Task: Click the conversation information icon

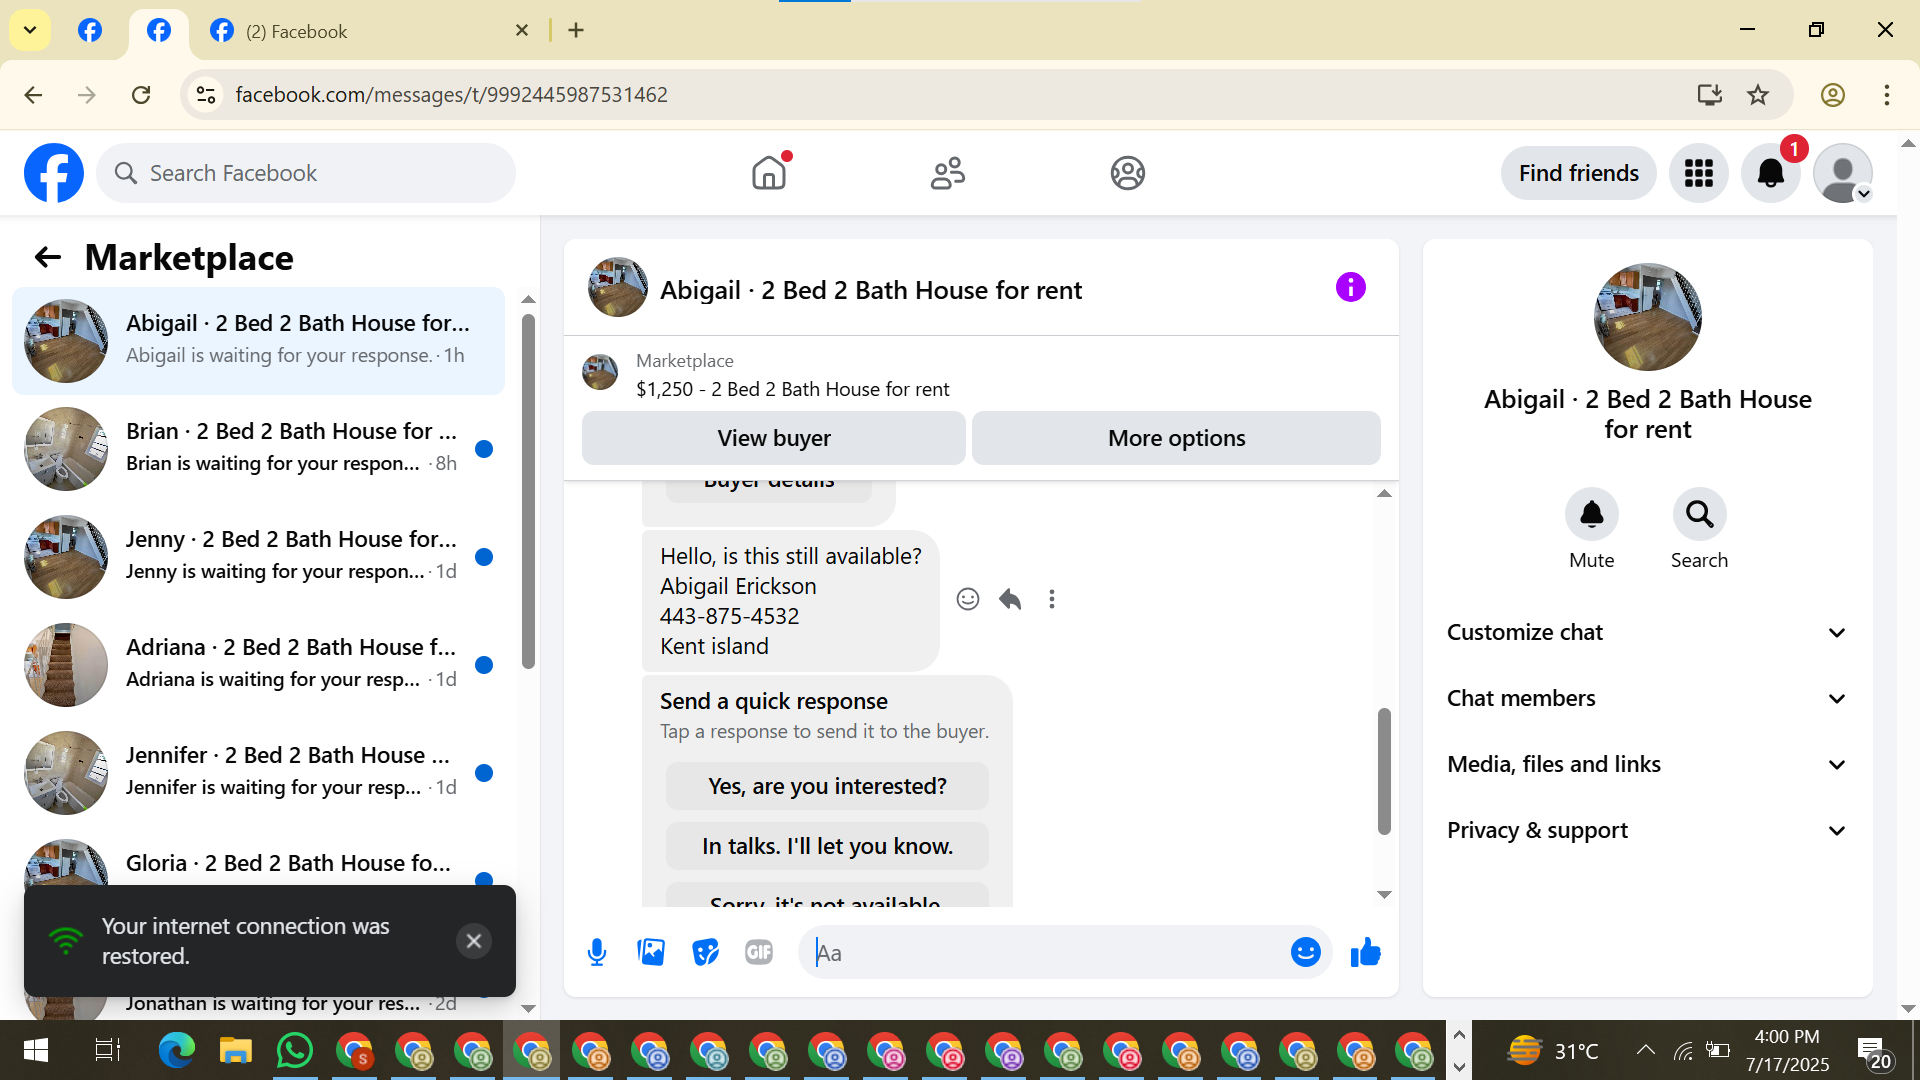Action: [1350, 288]
